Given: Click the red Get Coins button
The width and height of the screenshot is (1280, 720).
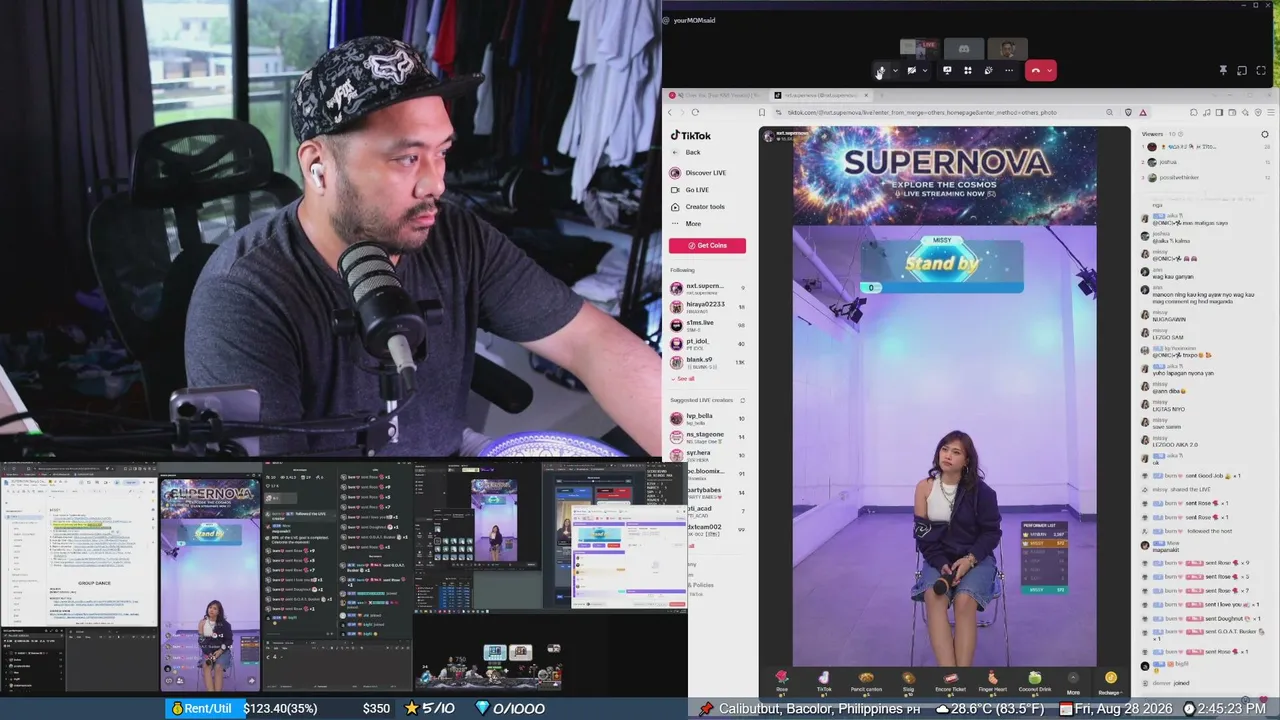Looking at the screenshot, I should click(x=707, y=245).
